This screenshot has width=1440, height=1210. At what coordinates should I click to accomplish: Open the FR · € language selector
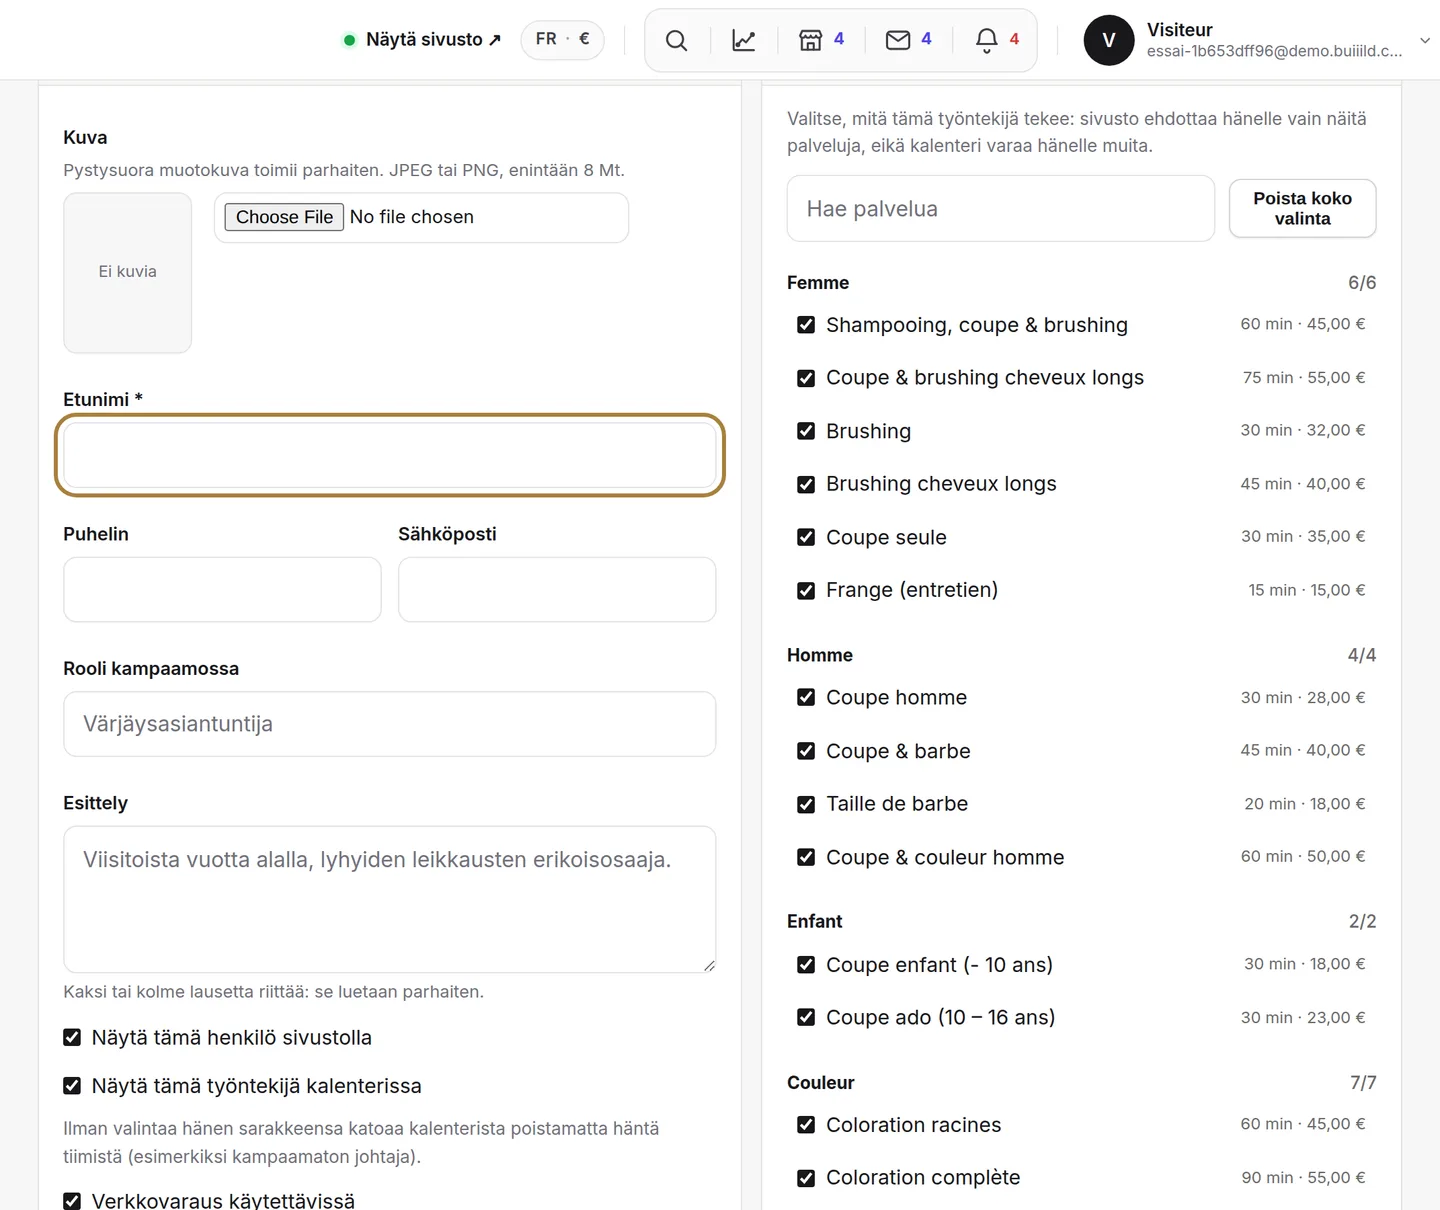(562, 39)
